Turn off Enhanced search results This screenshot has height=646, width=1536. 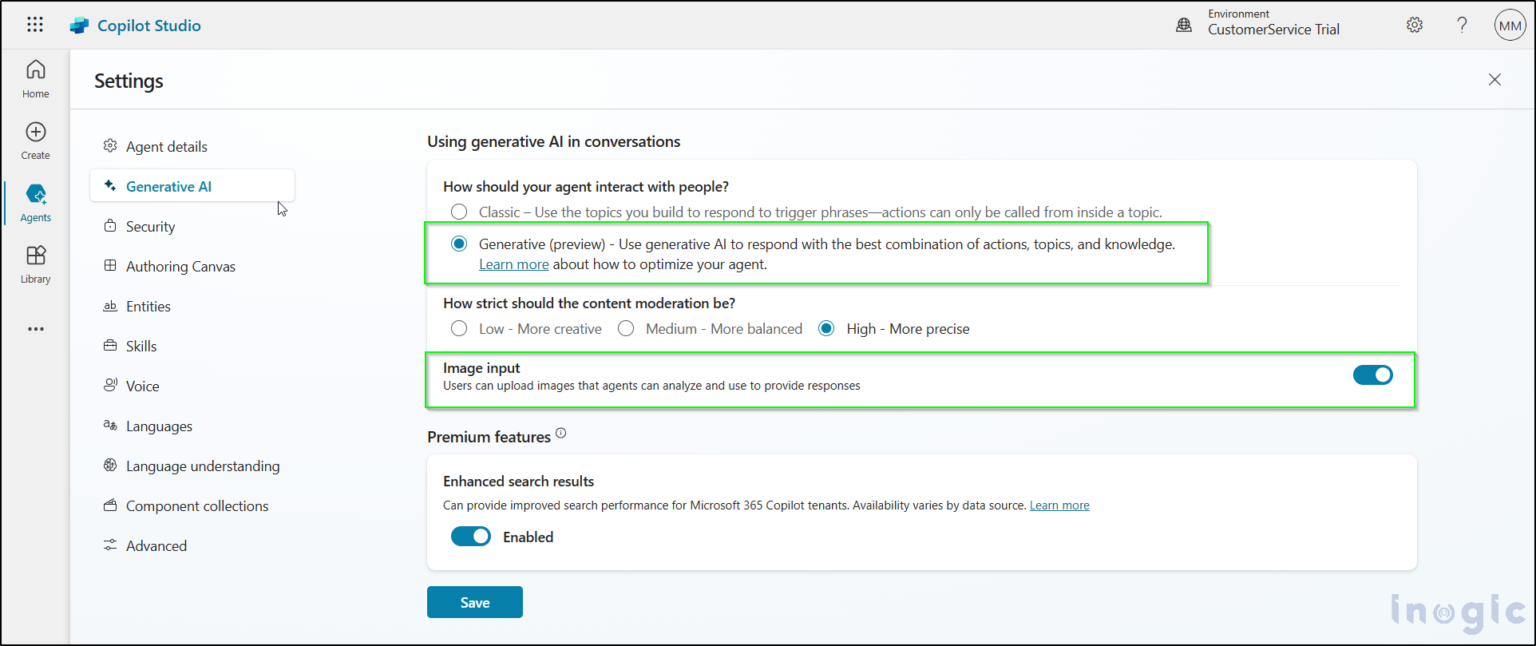click(x=470, y=536)
